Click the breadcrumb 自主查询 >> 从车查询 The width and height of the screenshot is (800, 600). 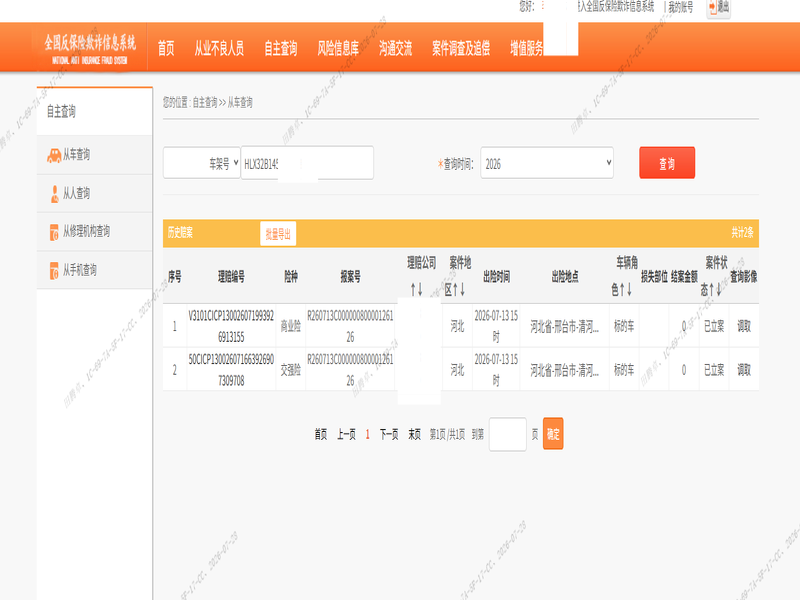click(222, 103)
